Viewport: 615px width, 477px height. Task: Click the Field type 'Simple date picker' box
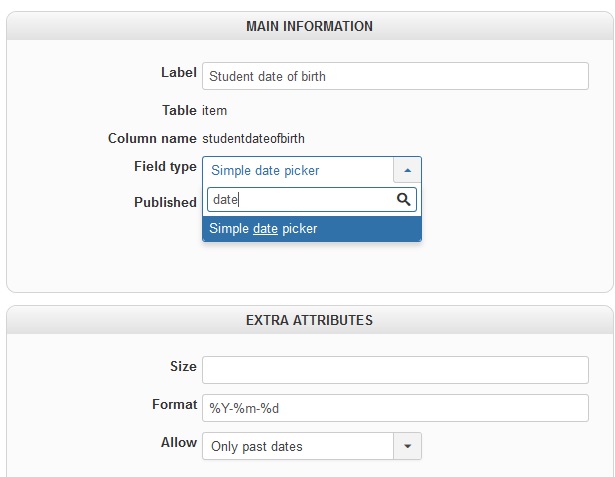click(298, 170)
